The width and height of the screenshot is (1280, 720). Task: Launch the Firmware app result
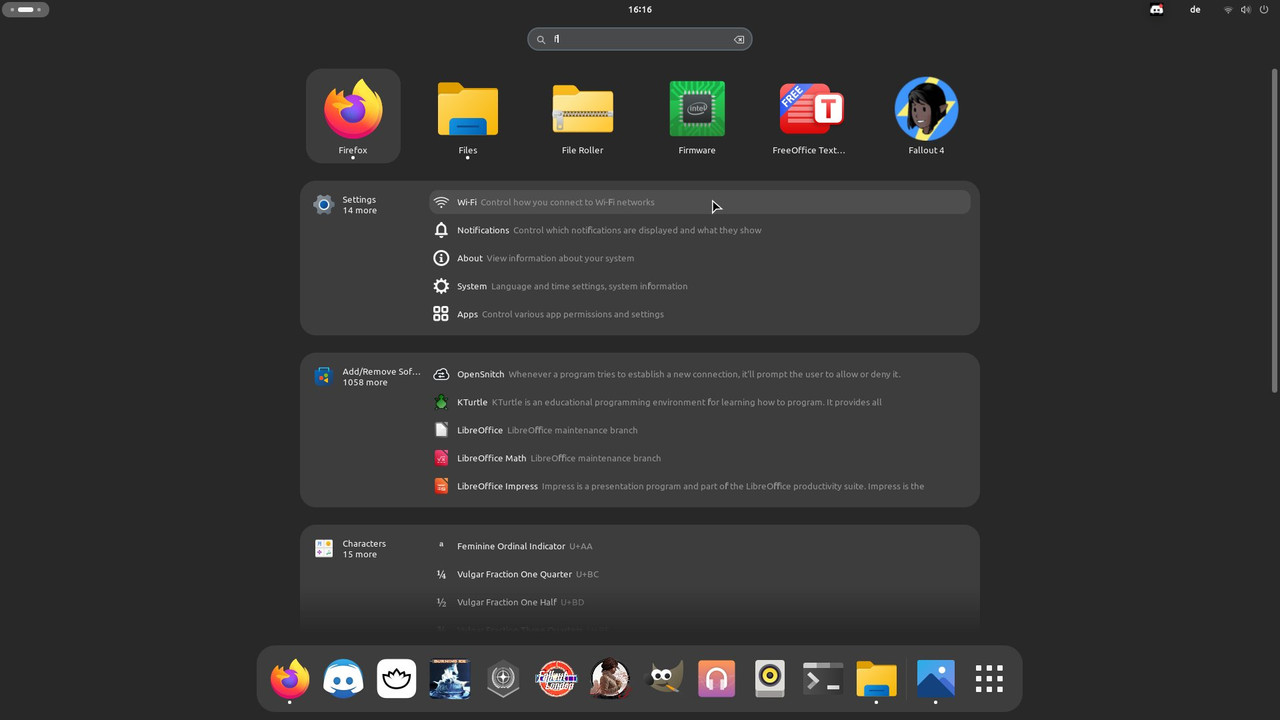[697, 116]
